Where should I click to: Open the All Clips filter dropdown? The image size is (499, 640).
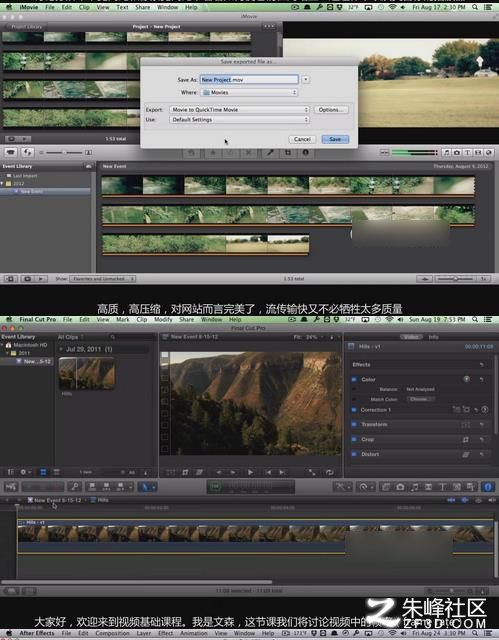[71, 337]
